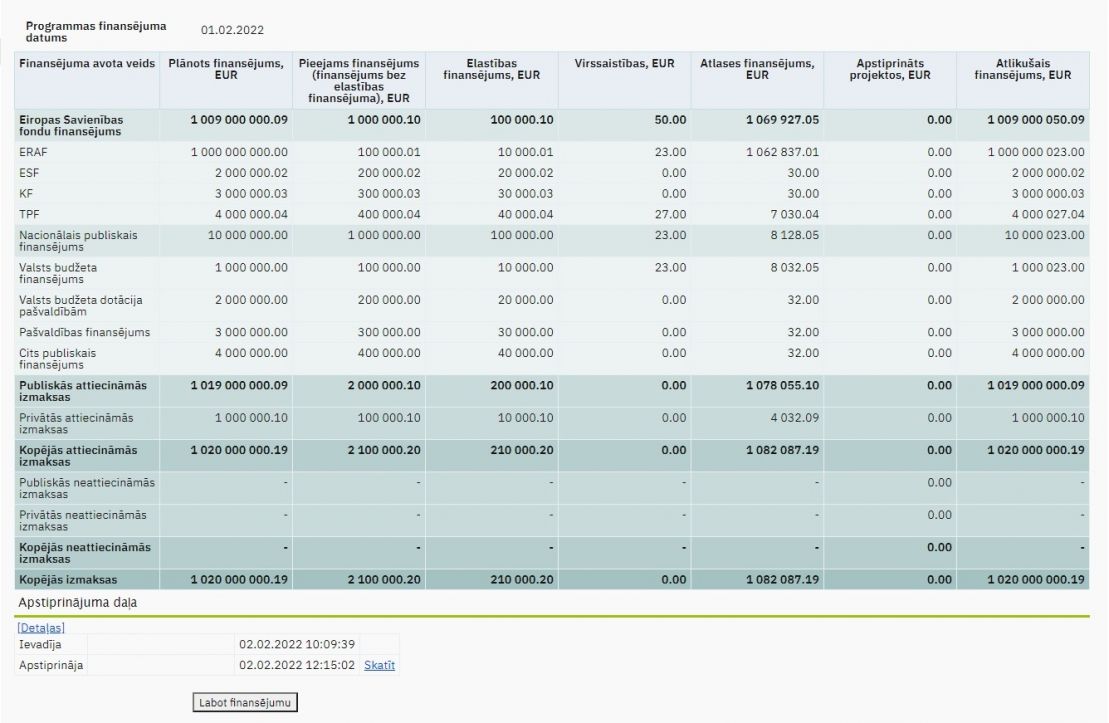Click the Elastības finansējums column header

pos(491,70)
